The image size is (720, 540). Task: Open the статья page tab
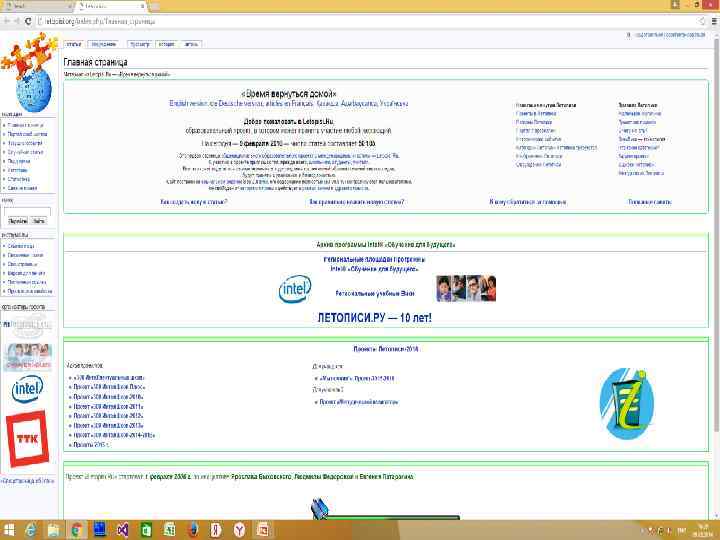coord(73,44)
